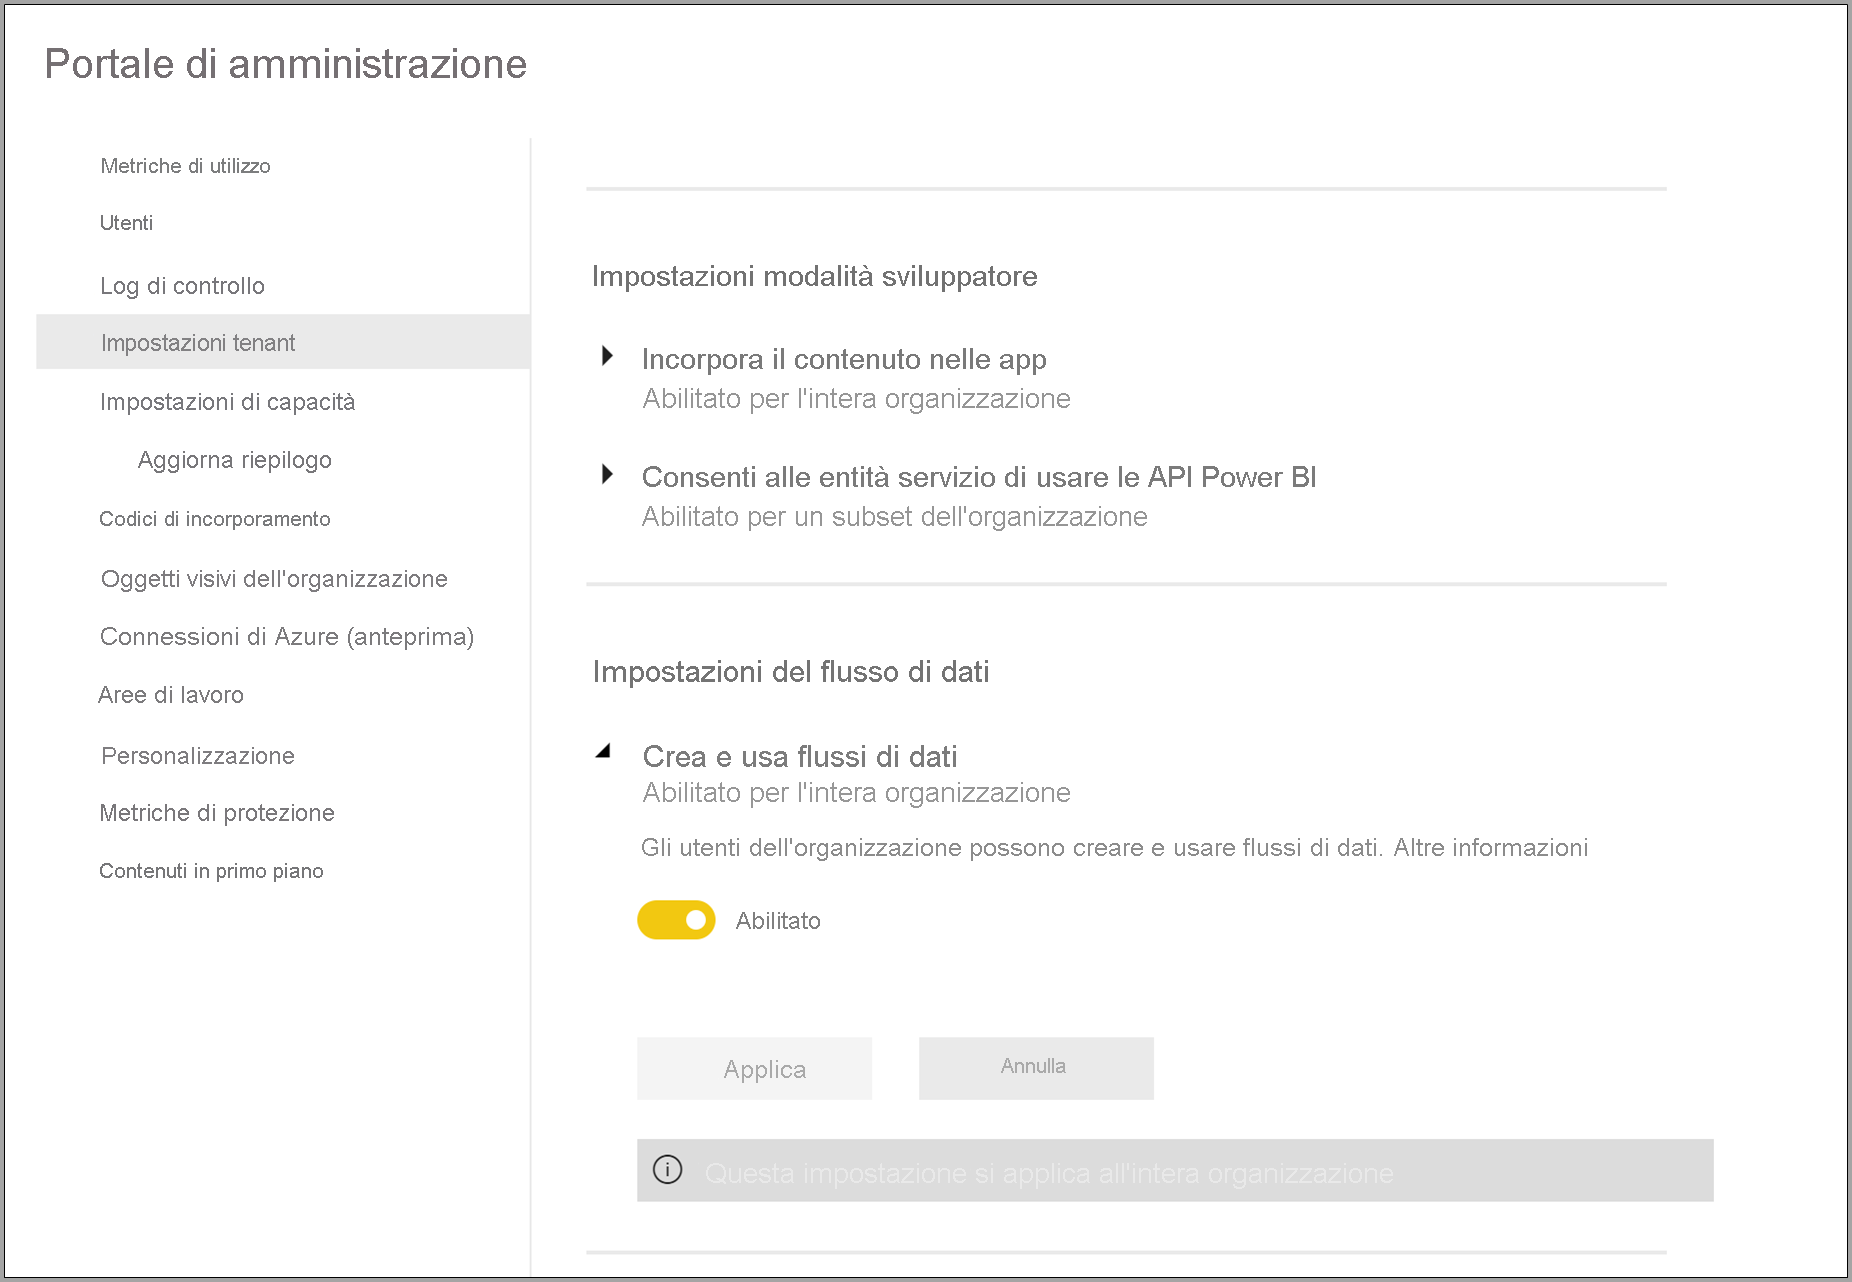Navigate to 'Aree di lavoro'
The width and height of the screenshot is (1852, 1282).
click(x=171, y=694)
